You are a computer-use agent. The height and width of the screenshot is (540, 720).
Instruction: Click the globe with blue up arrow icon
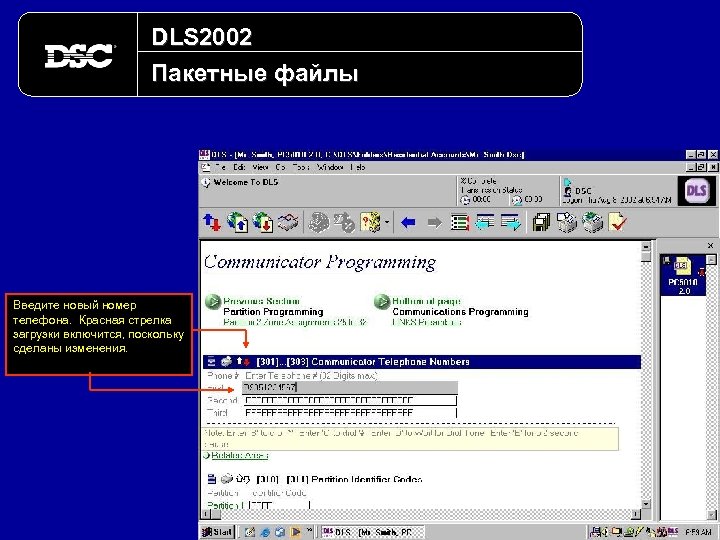(237, 222)
